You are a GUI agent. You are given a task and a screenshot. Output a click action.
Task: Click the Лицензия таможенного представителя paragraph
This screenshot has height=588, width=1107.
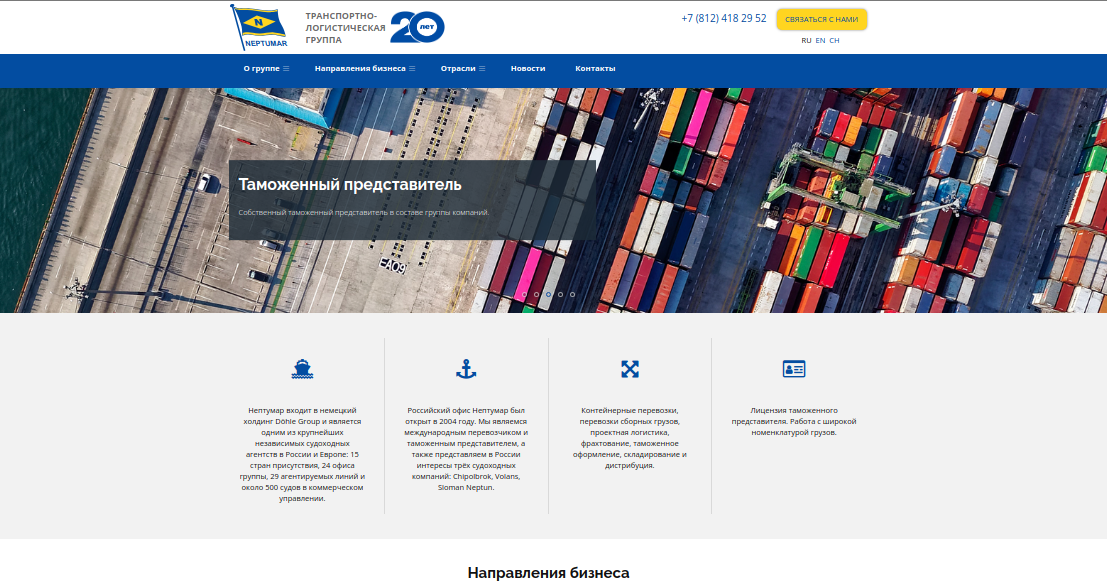click(794, 421)
